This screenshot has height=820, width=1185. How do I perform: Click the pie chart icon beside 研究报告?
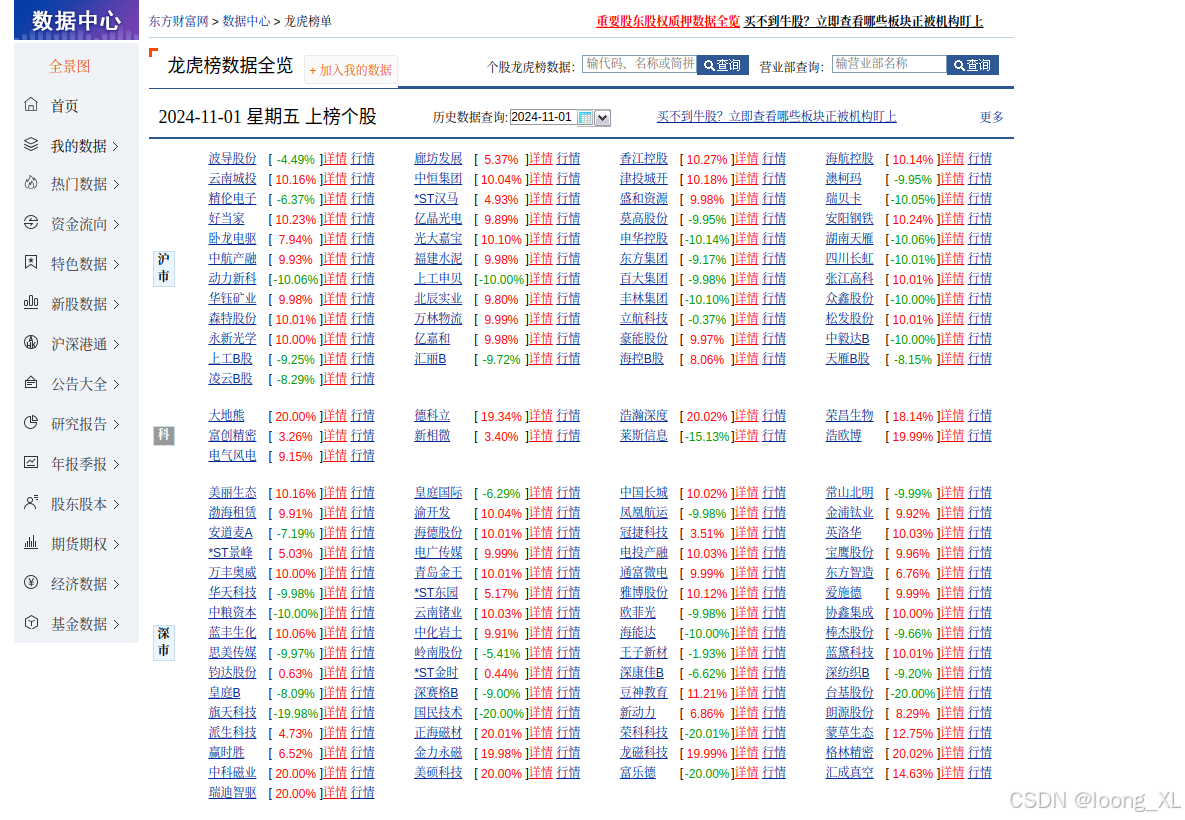click(x=31, y=422)
